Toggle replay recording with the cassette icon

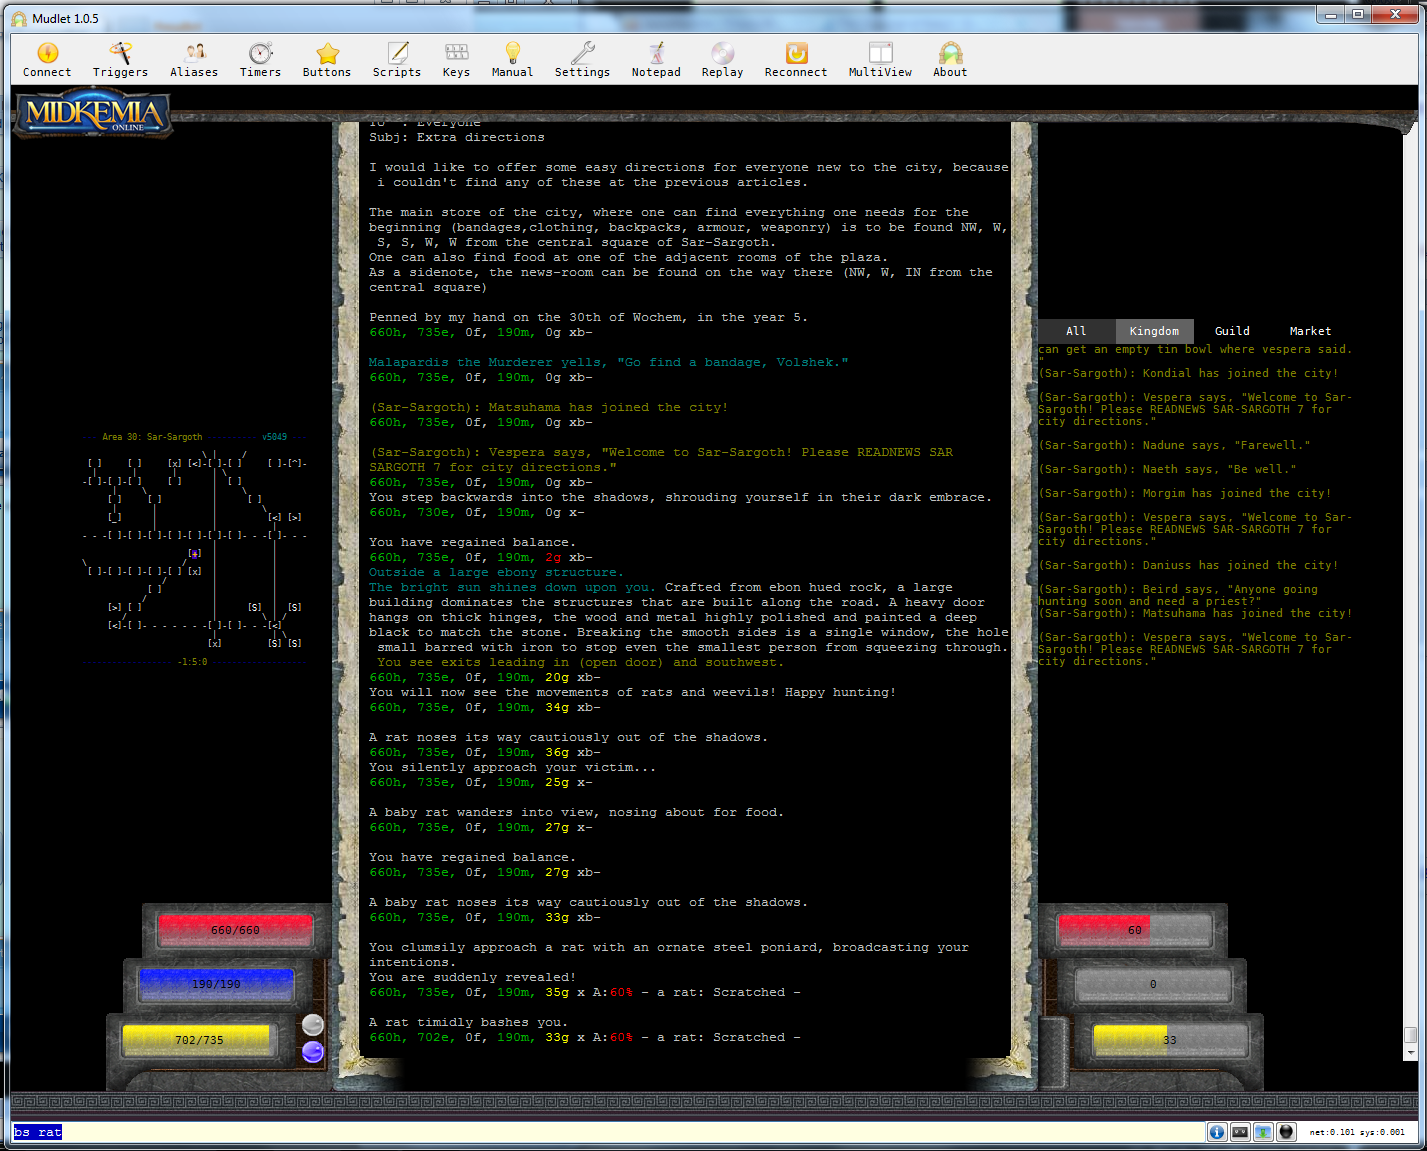coord(1240,1132)
